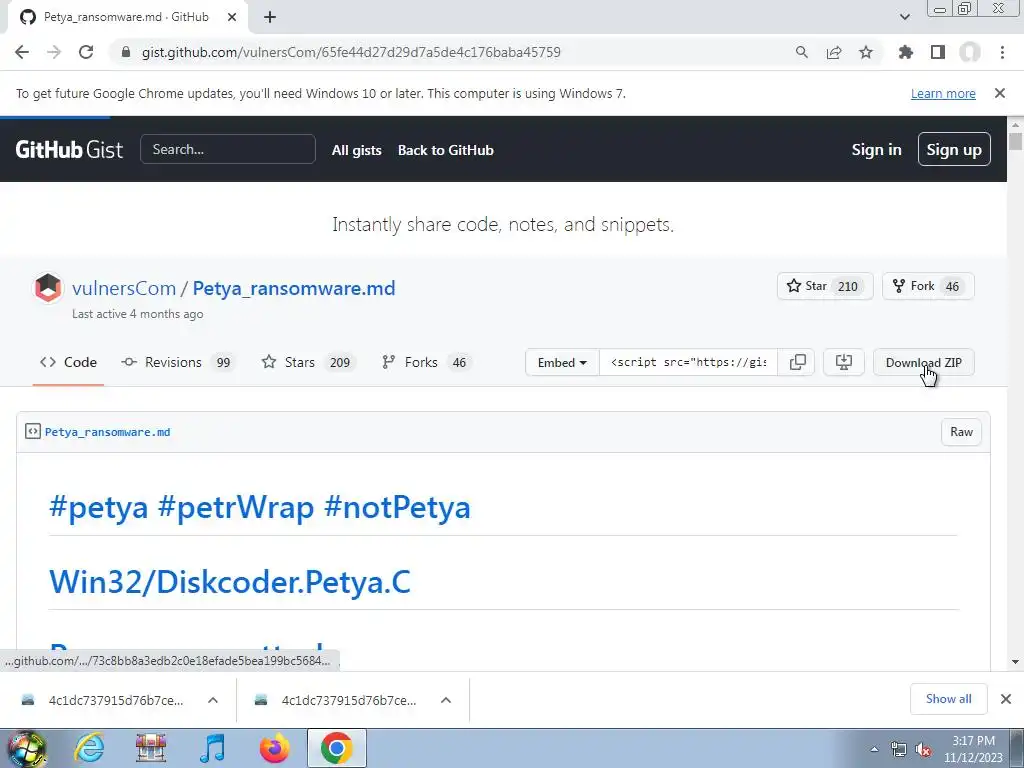1024x768 pixels.
Task: Click the browser forward arrow
Action: 54,52
